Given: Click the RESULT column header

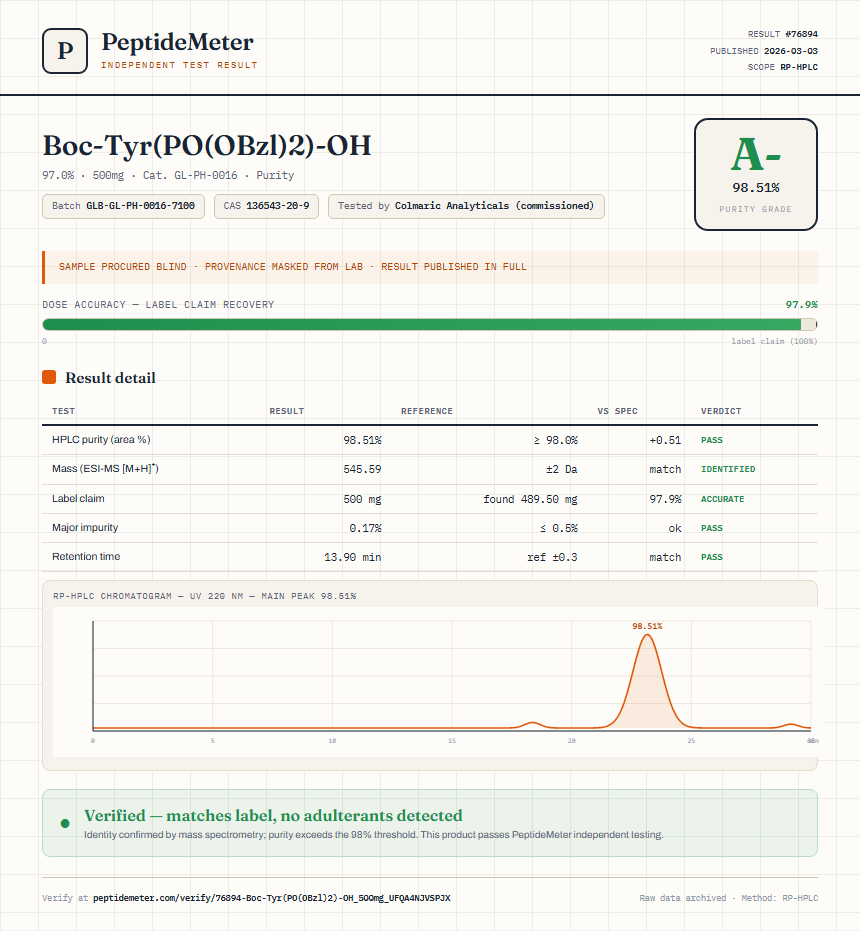Looking at the screenshot, I should (x=287, y=411).
